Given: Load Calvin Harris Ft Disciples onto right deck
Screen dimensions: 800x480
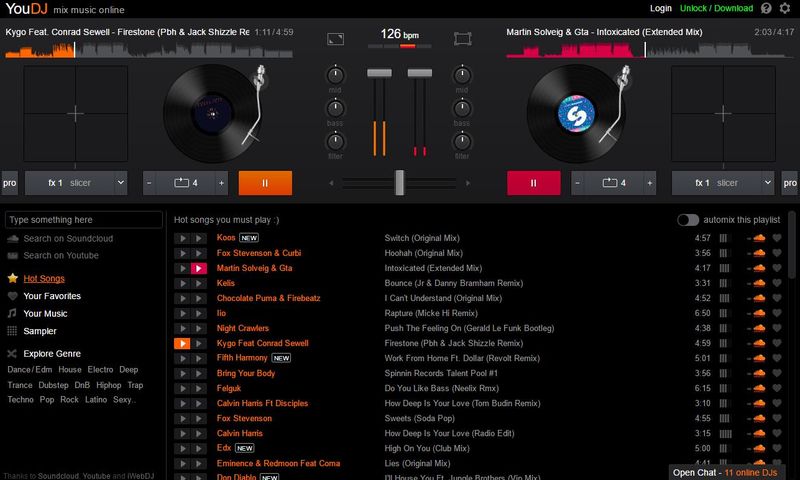Looking at the screenshot, I should click(199, 403).
